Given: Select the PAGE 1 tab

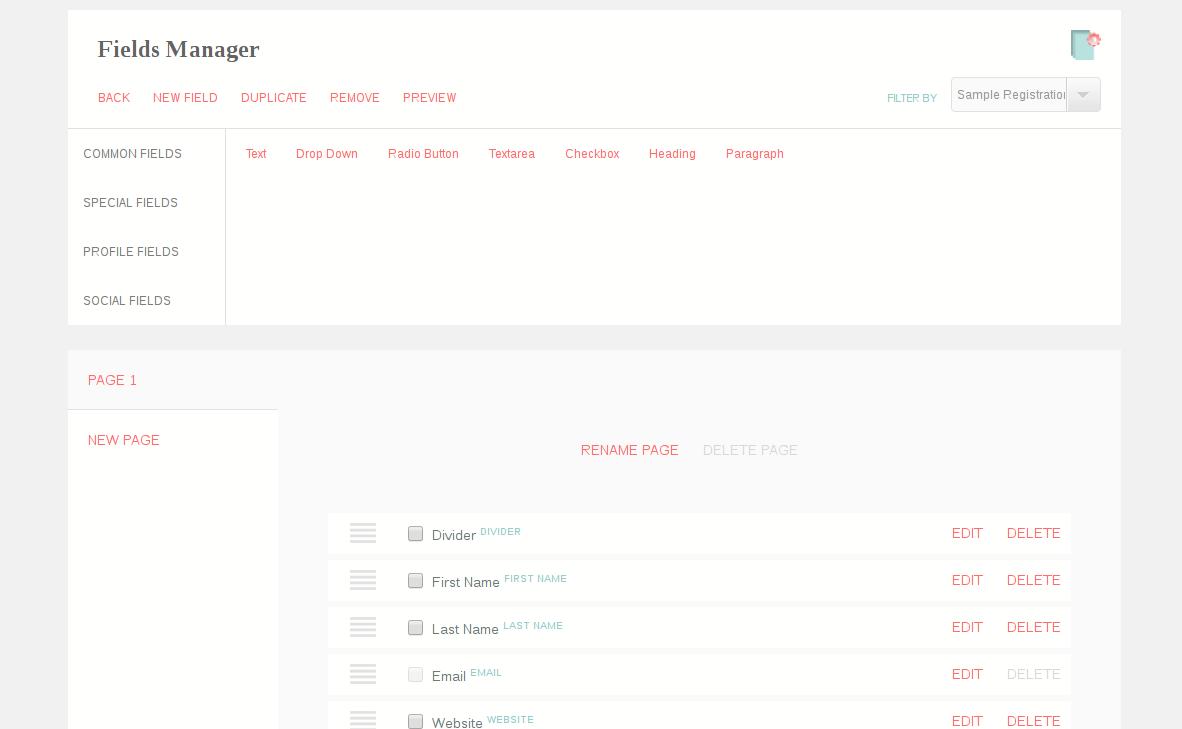Looking at the screenshot, I should (x=112, y=380).
